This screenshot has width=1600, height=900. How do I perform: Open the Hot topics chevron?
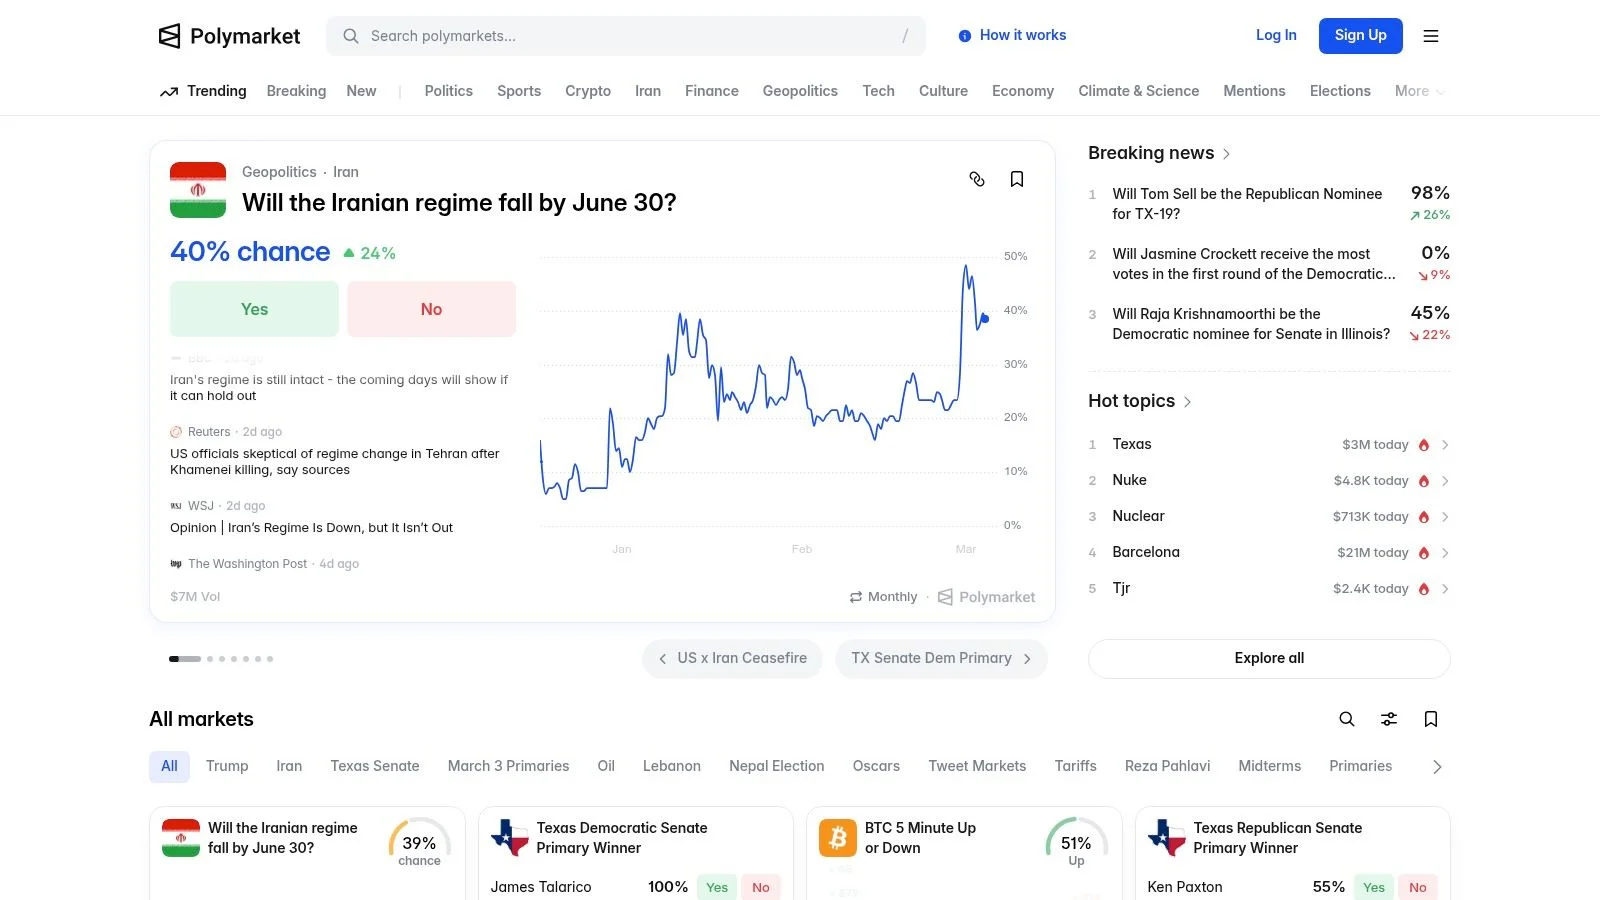point(1187,402)
